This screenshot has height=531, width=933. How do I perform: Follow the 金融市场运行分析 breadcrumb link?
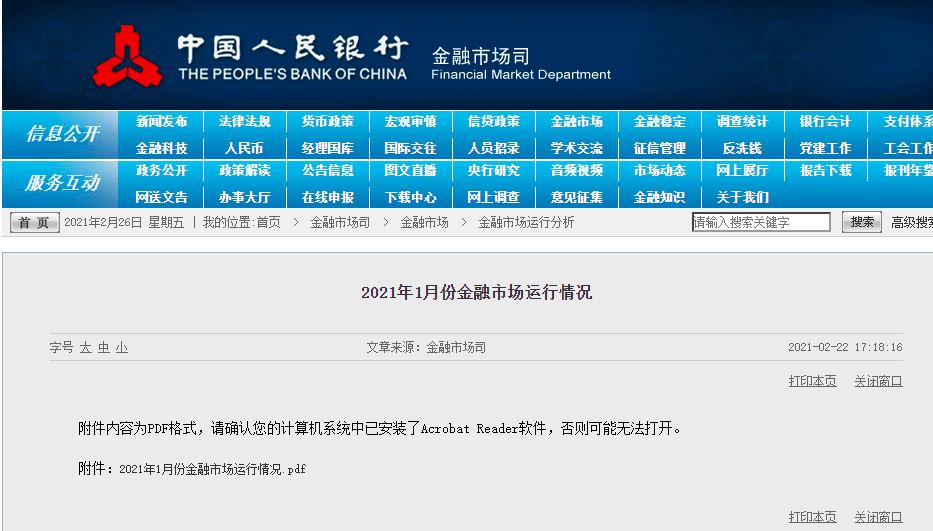(x=526, y=223)
